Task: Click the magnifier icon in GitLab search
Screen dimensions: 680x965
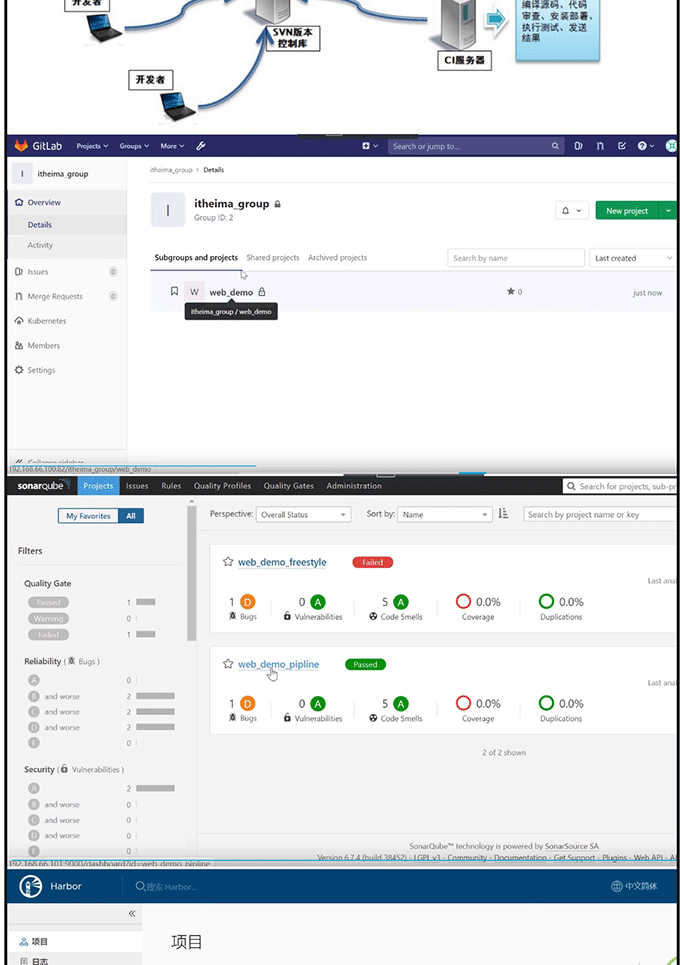Action: 555,146
